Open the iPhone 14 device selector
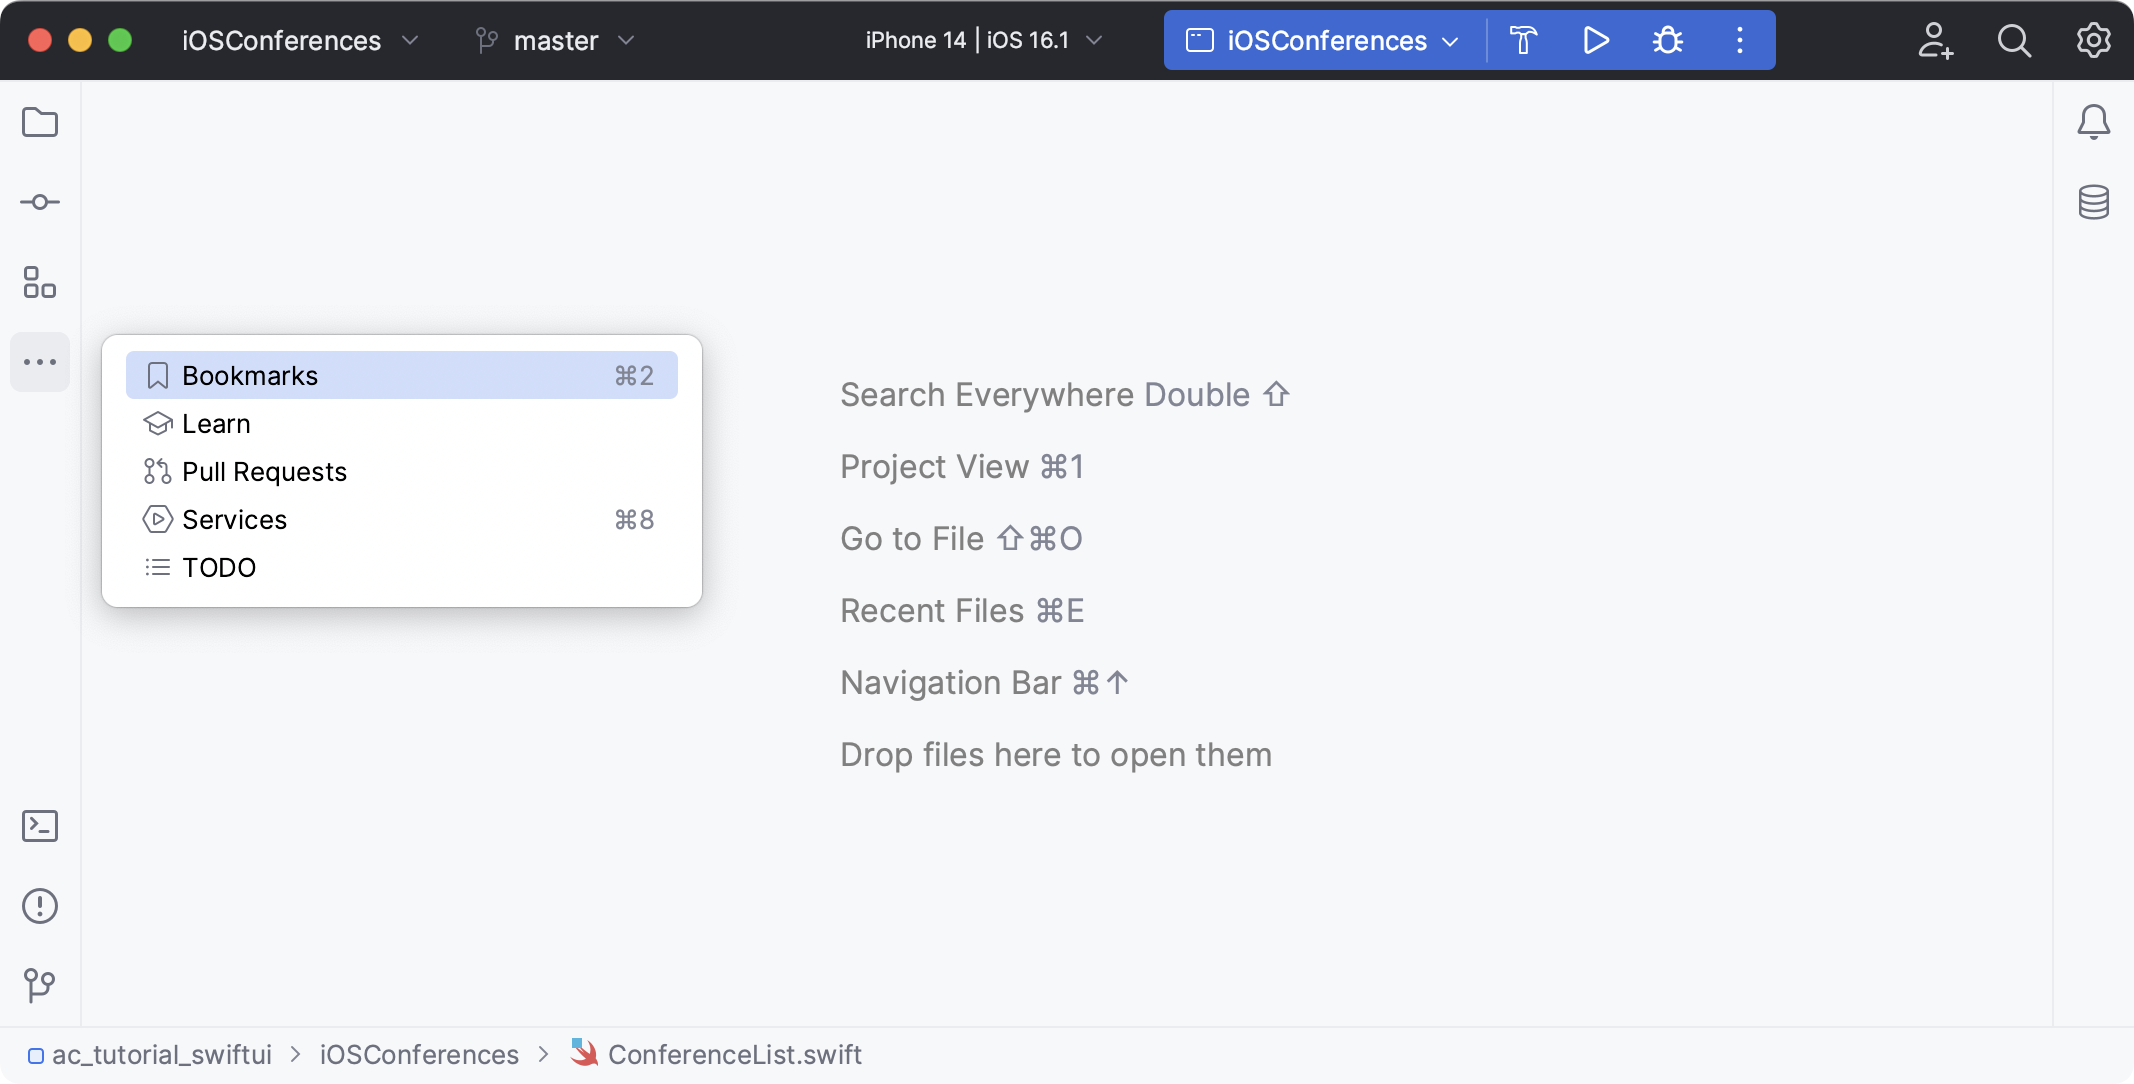 [x=984, y=40]
